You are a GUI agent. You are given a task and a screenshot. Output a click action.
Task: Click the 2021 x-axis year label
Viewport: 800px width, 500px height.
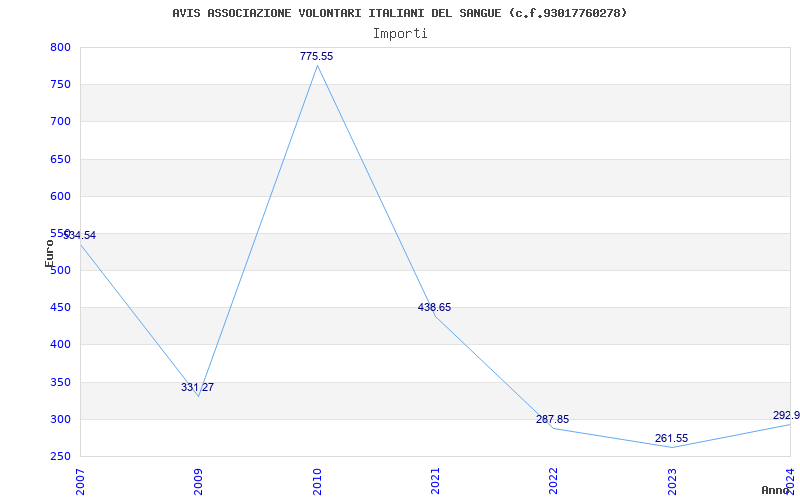(435, 482)
